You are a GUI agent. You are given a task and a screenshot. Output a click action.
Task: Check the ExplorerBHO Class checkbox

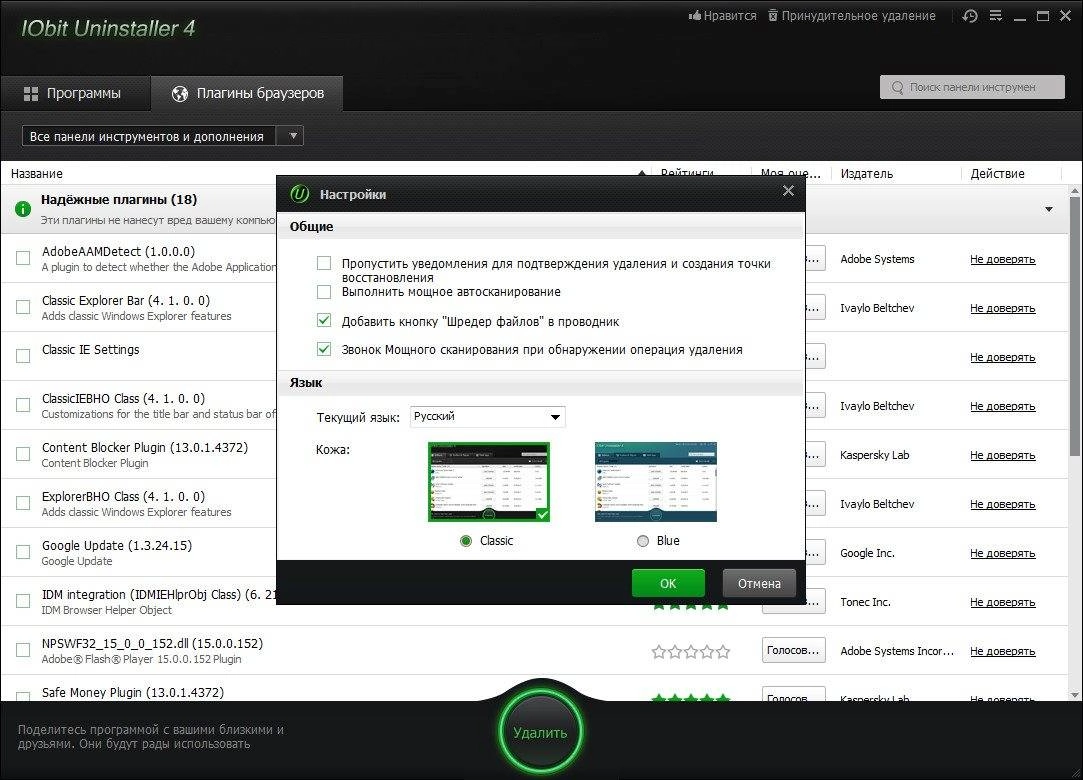point(23,503)
